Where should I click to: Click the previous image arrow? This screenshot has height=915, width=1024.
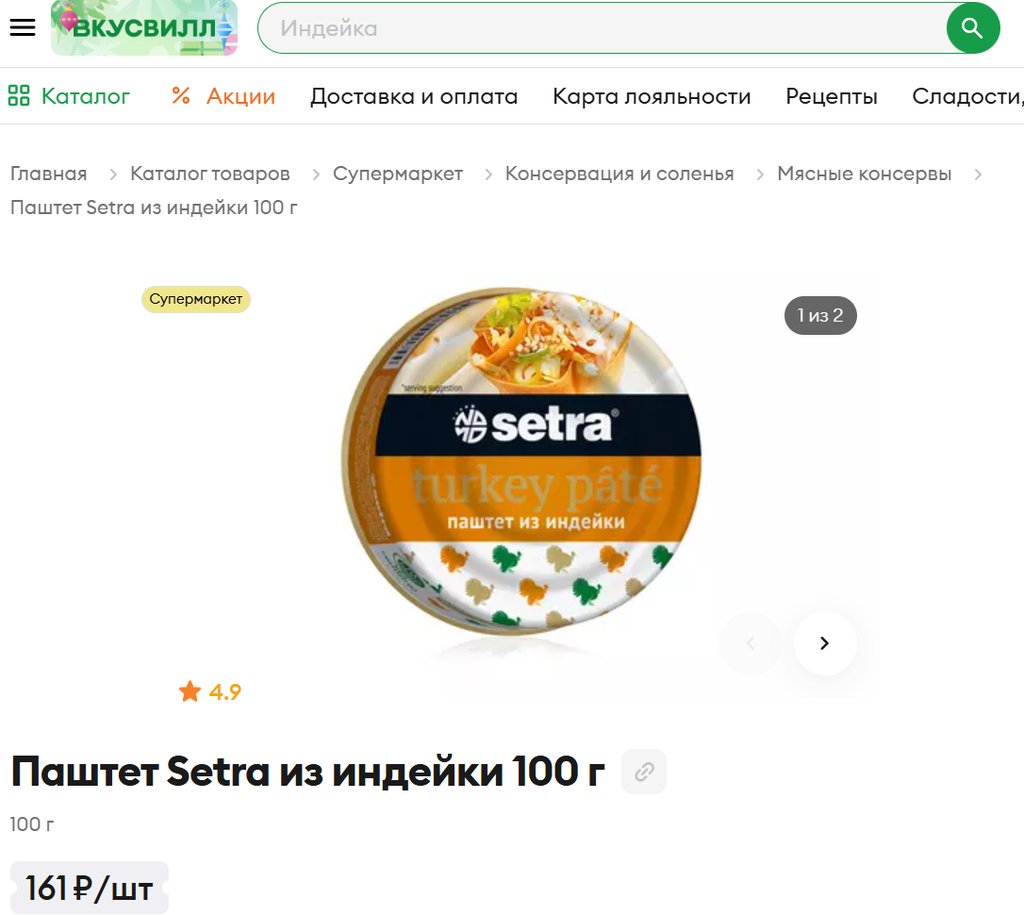750,643
